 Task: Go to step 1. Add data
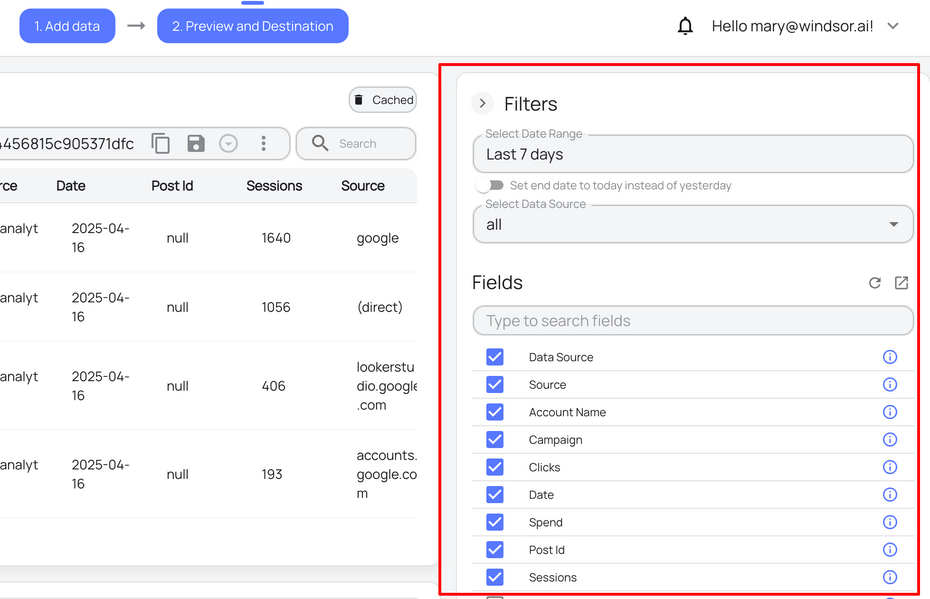67,26
